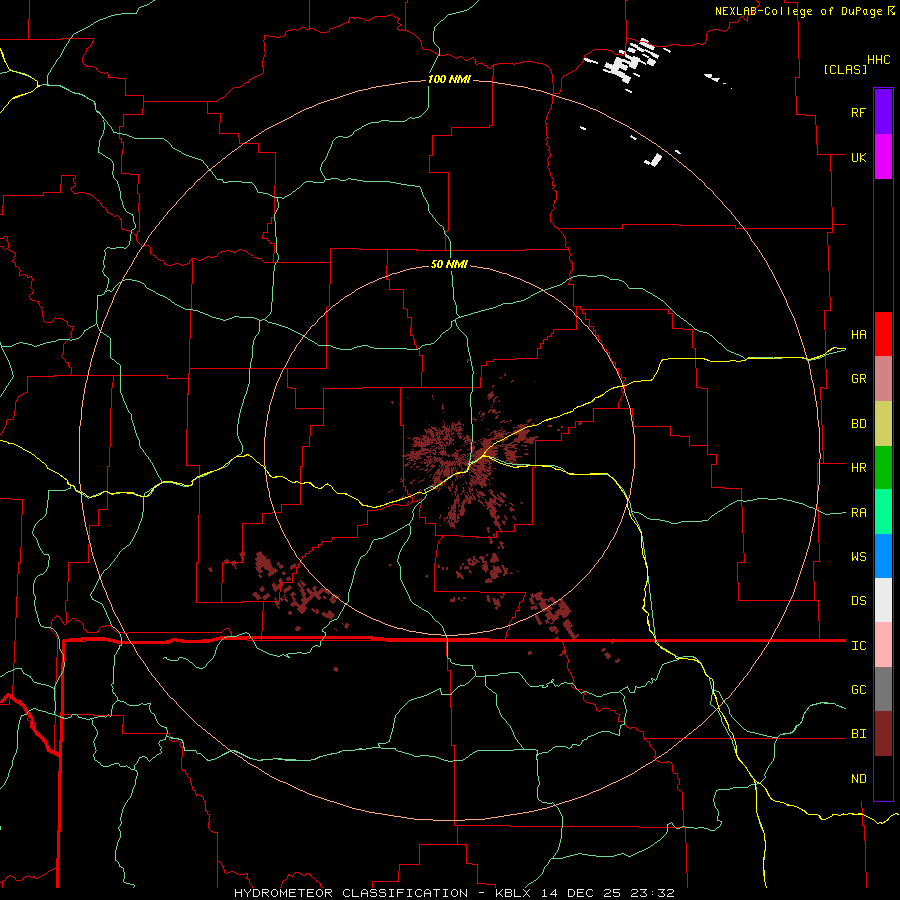Click the GR legend label
Viewport: 900px width, 900px height.
click(x=858, y=379)
